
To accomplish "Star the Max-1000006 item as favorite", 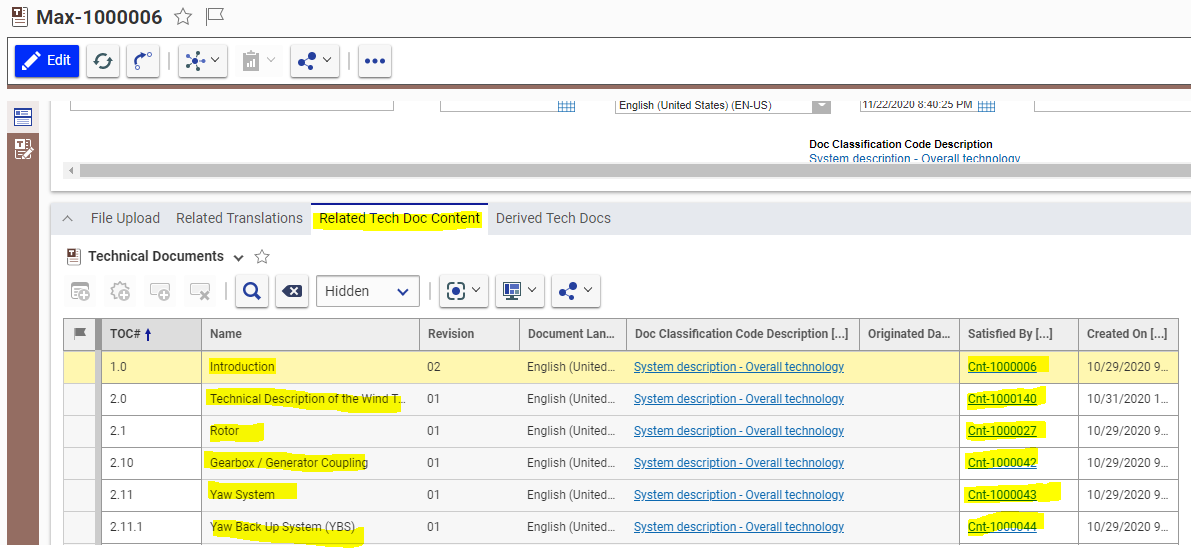I will tap(182, 17).
